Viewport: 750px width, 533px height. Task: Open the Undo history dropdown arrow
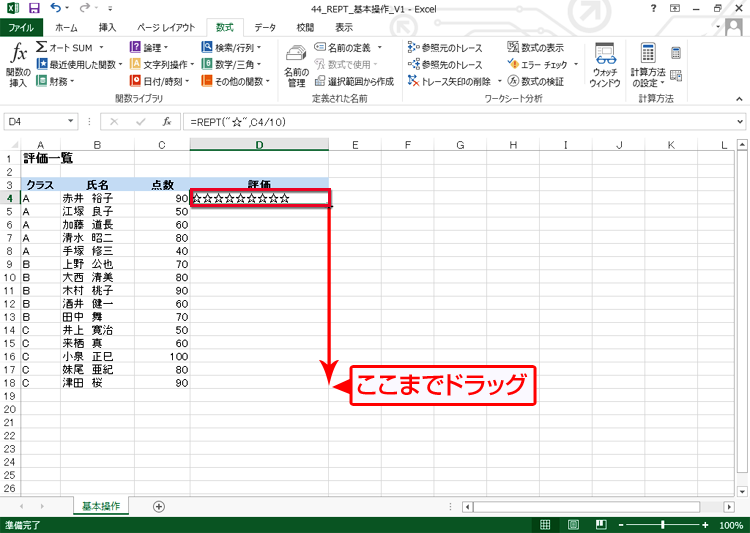pos(66,8)
